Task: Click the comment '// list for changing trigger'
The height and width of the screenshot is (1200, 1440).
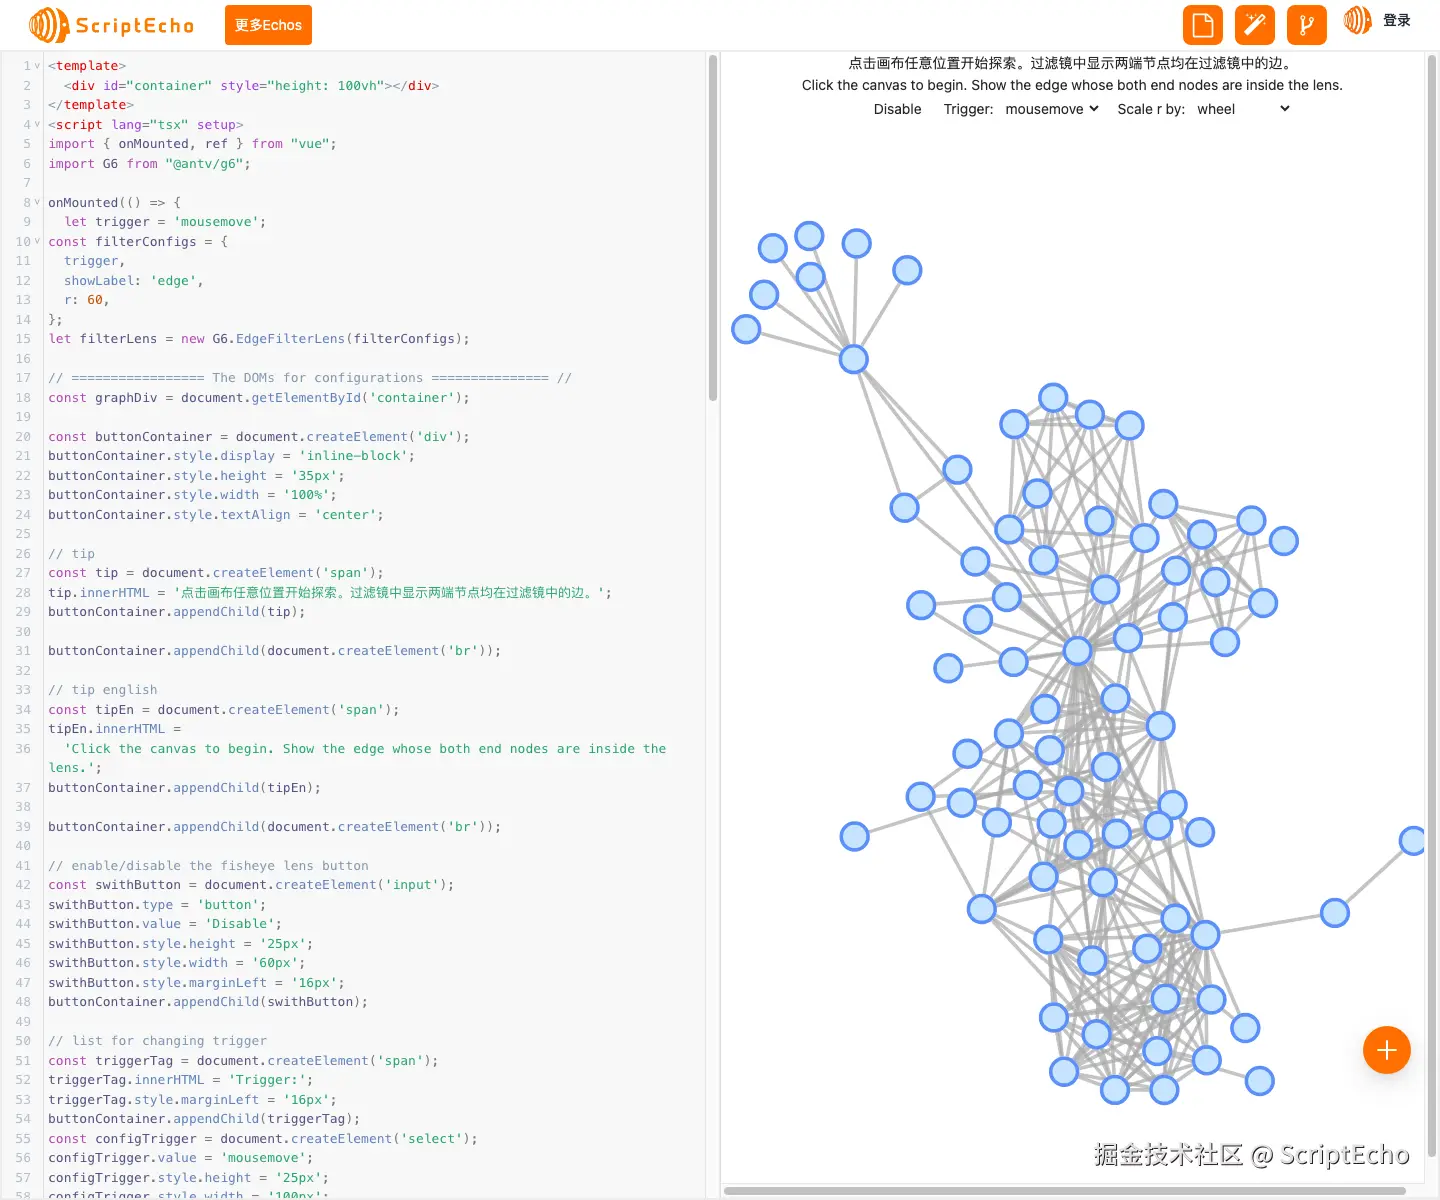Action: [x=158, y=1041]
